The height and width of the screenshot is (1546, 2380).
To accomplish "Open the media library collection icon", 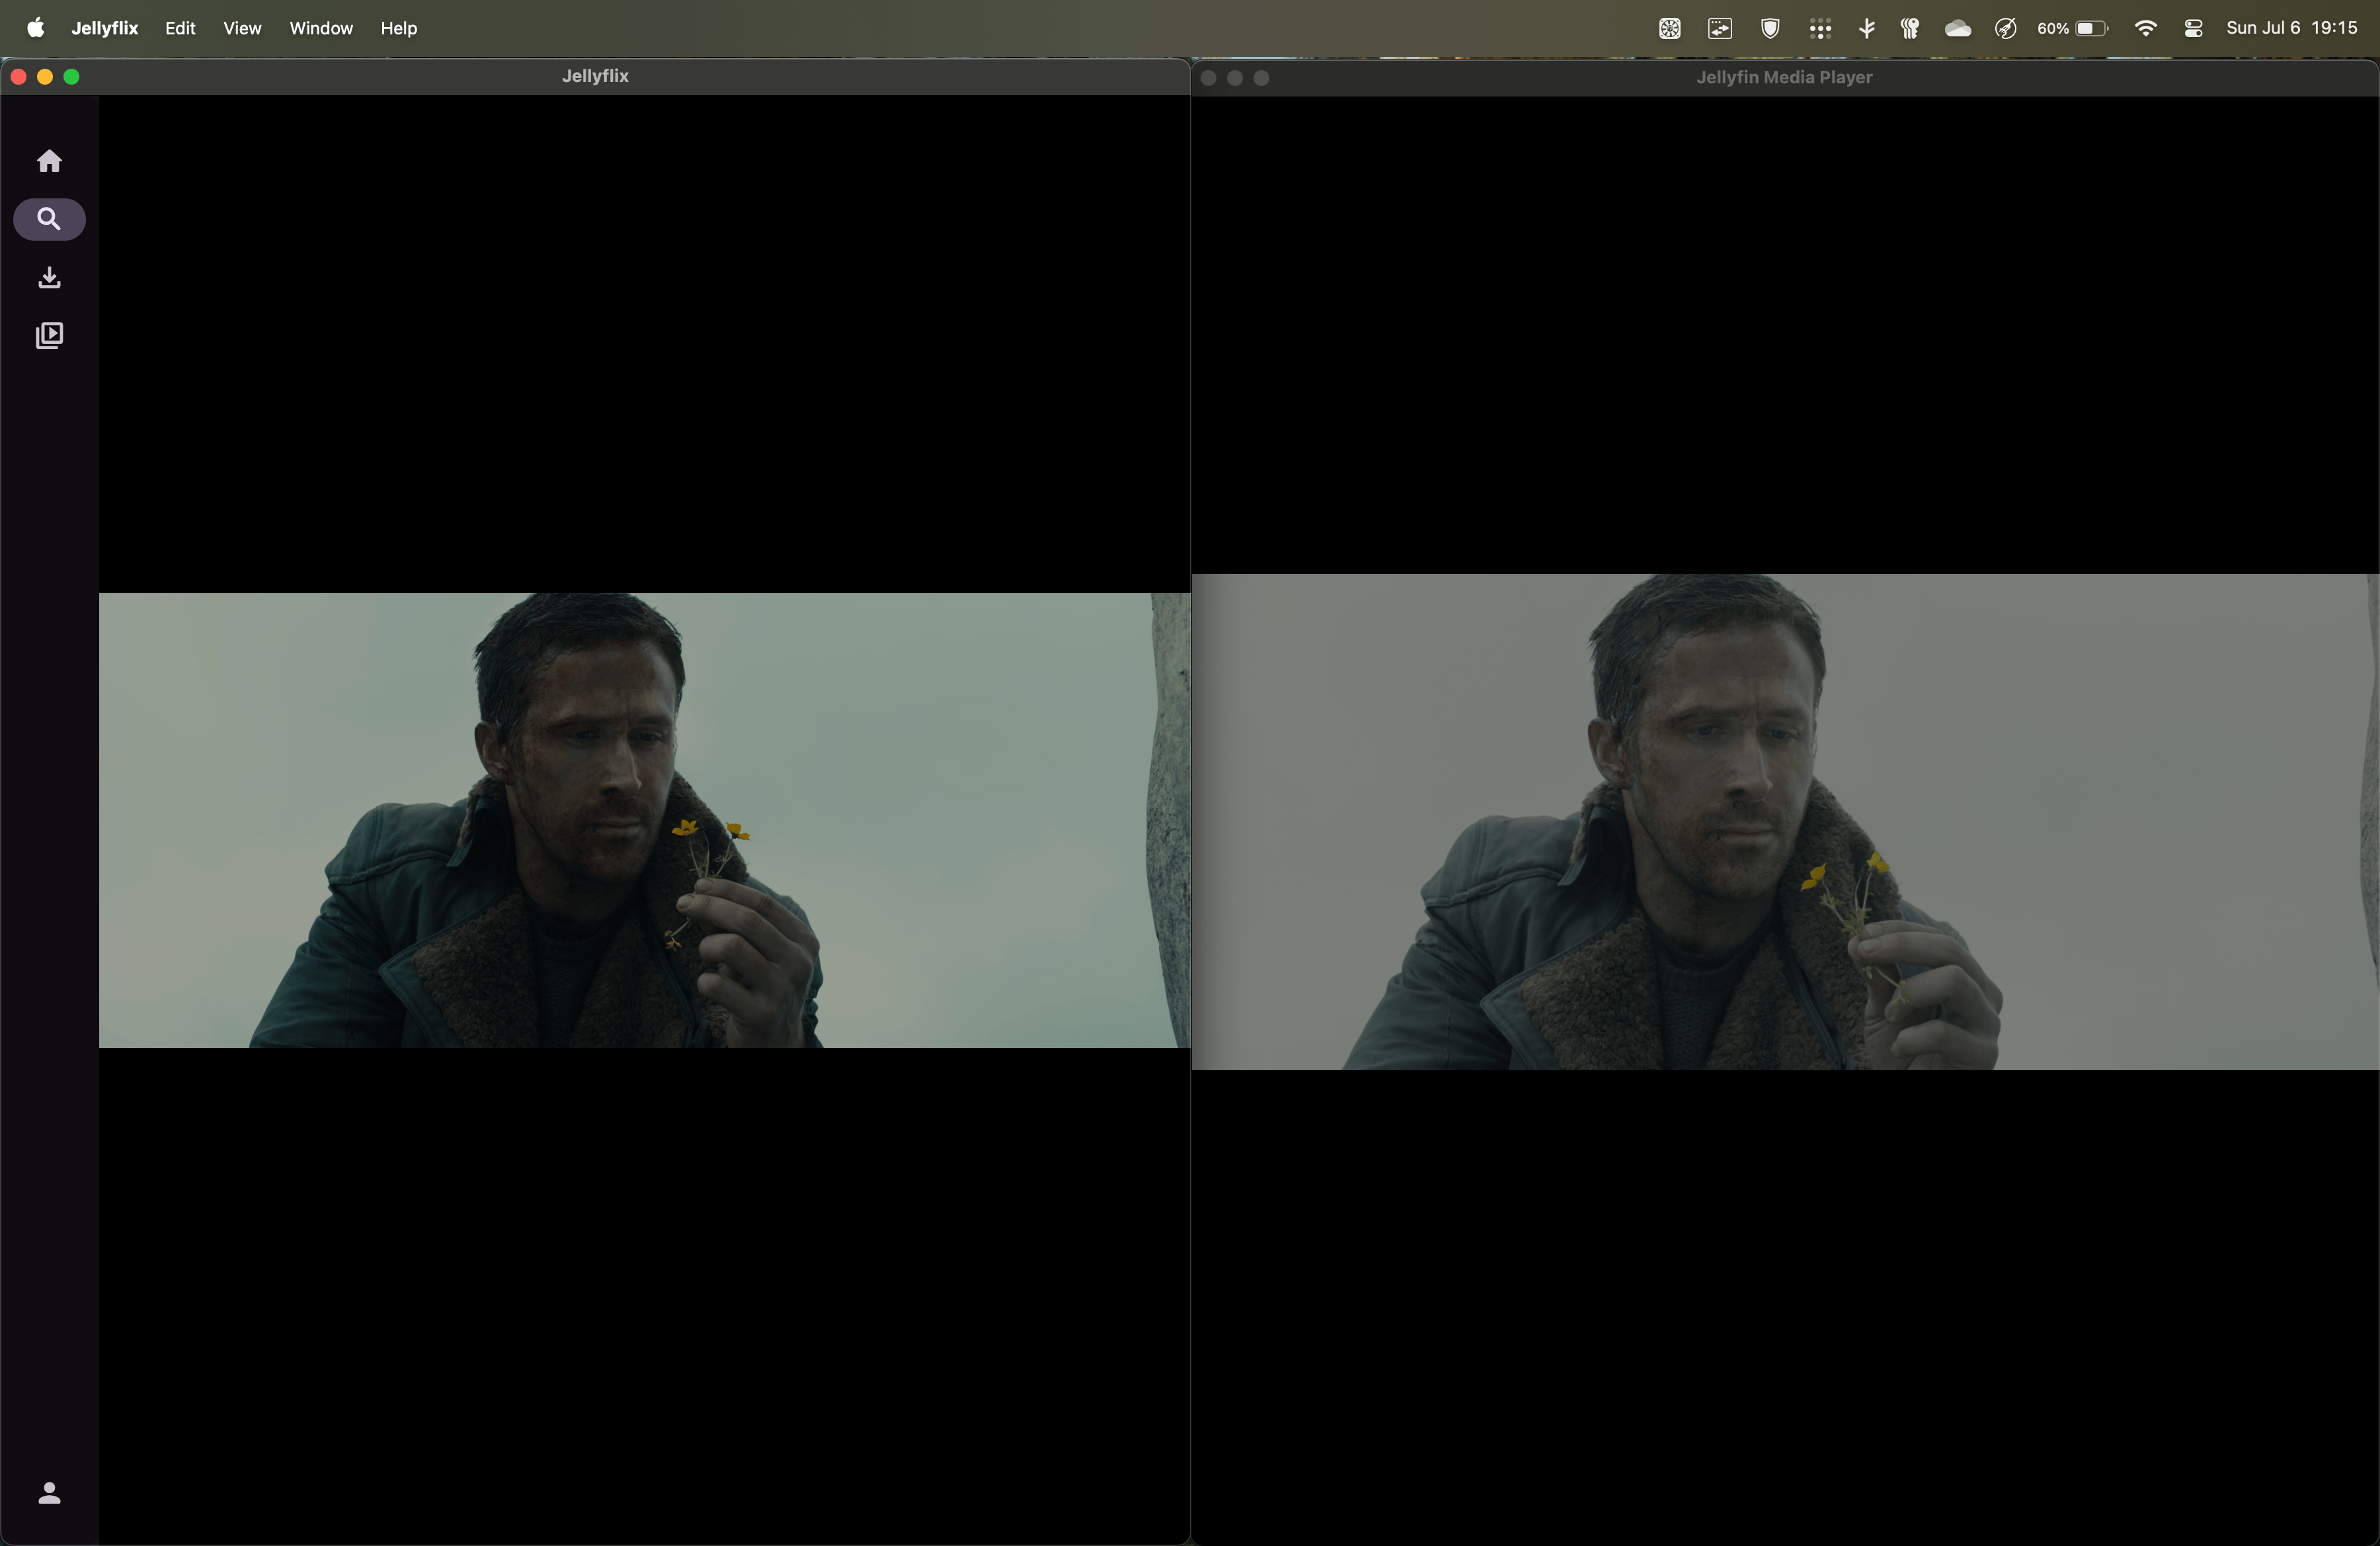I will tap(49, 335).
